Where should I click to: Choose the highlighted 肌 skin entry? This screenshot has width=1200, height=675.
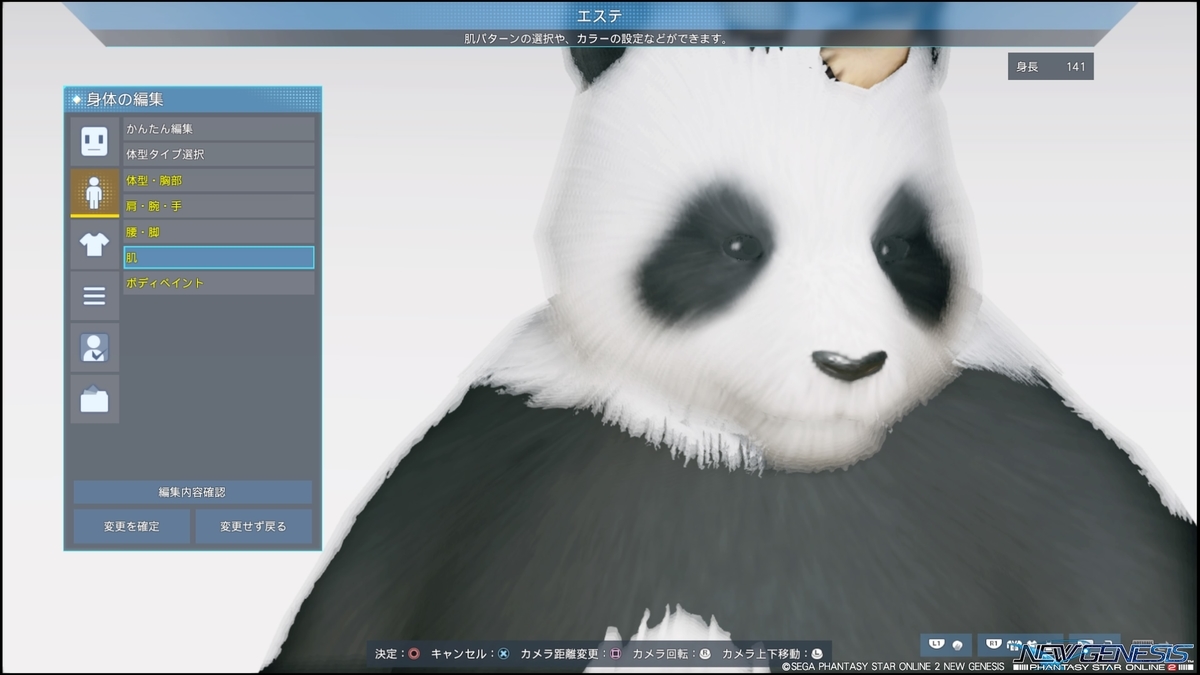point(219,257)
